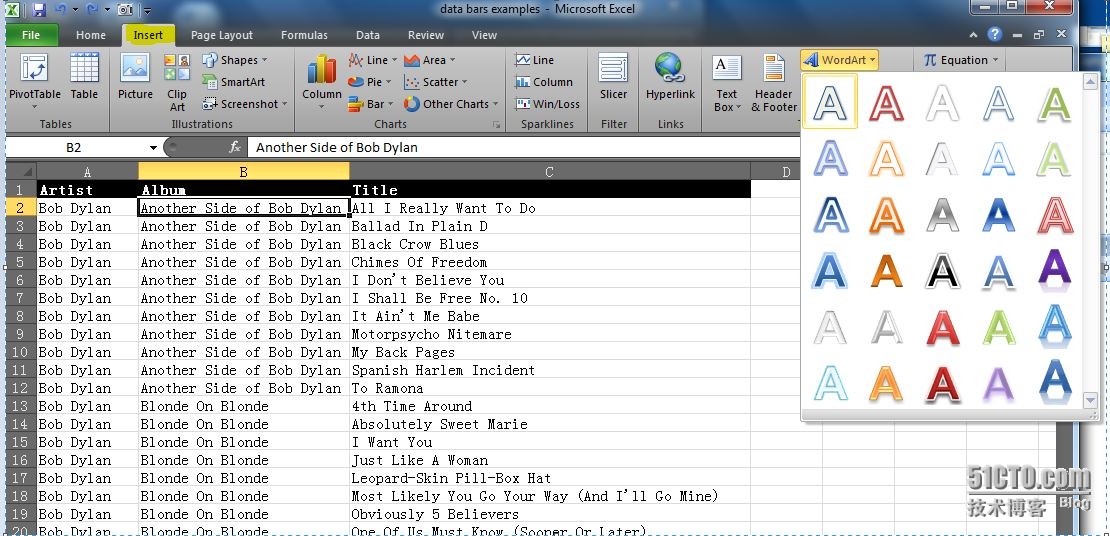Choose the purple WordArt style in fourth row
The width and height of the screenshot is (1110, 536).
[x=1055, y=269]
